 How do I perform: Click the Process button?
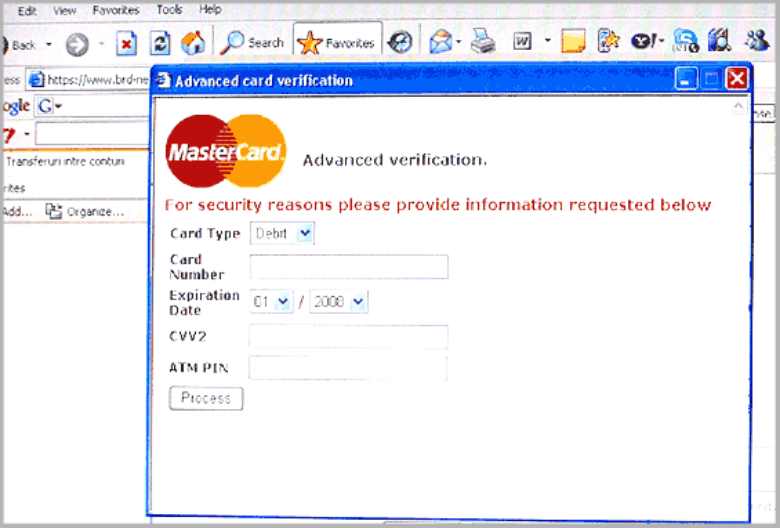tap(206, 398)
